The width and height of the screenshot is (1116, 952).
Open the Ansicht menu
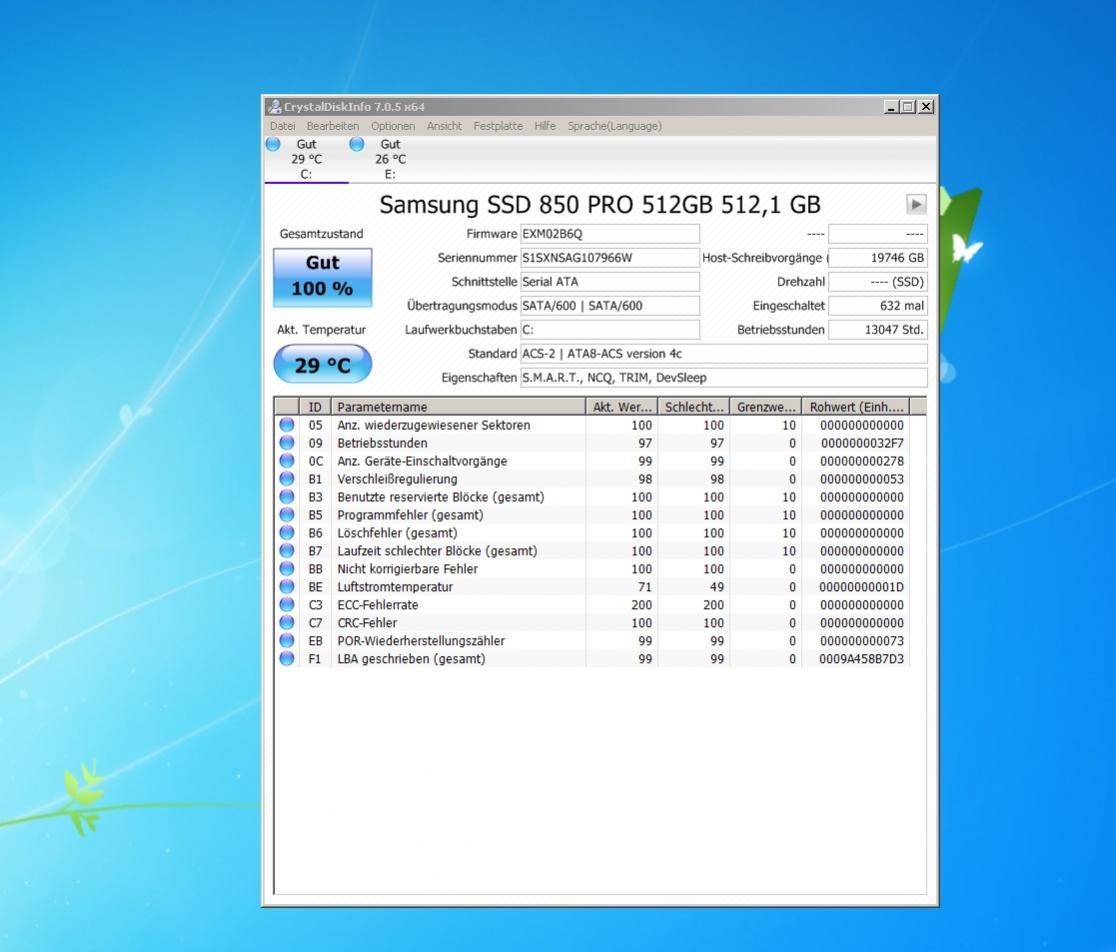[x=444, y=126]
